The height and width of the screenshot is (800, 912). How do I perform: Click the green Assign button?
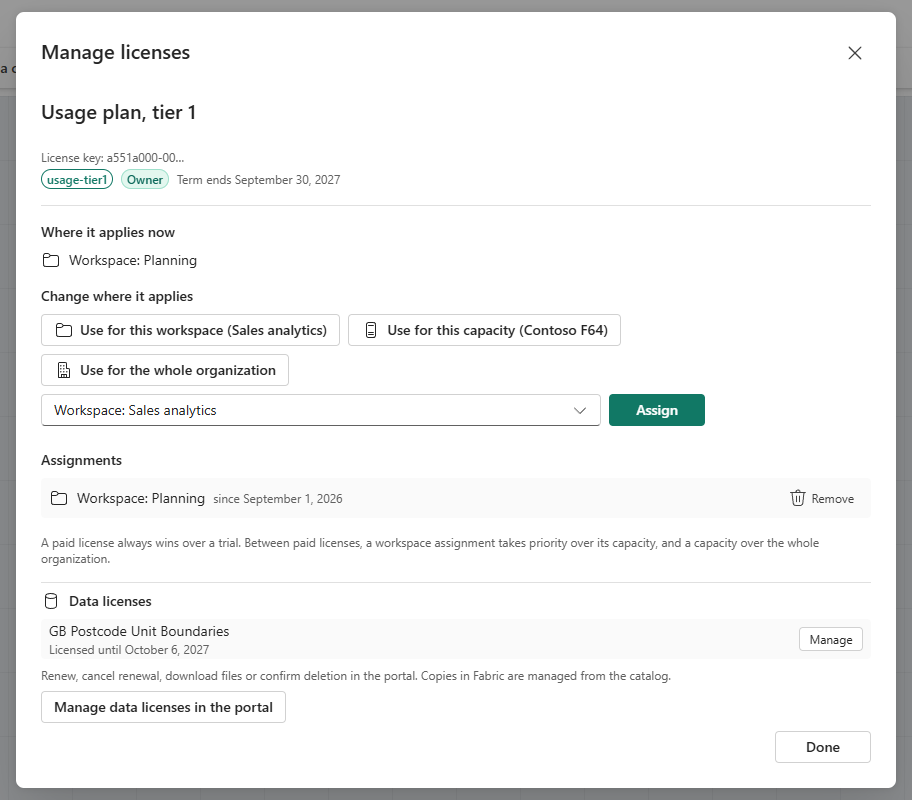(x=657, y=410)
